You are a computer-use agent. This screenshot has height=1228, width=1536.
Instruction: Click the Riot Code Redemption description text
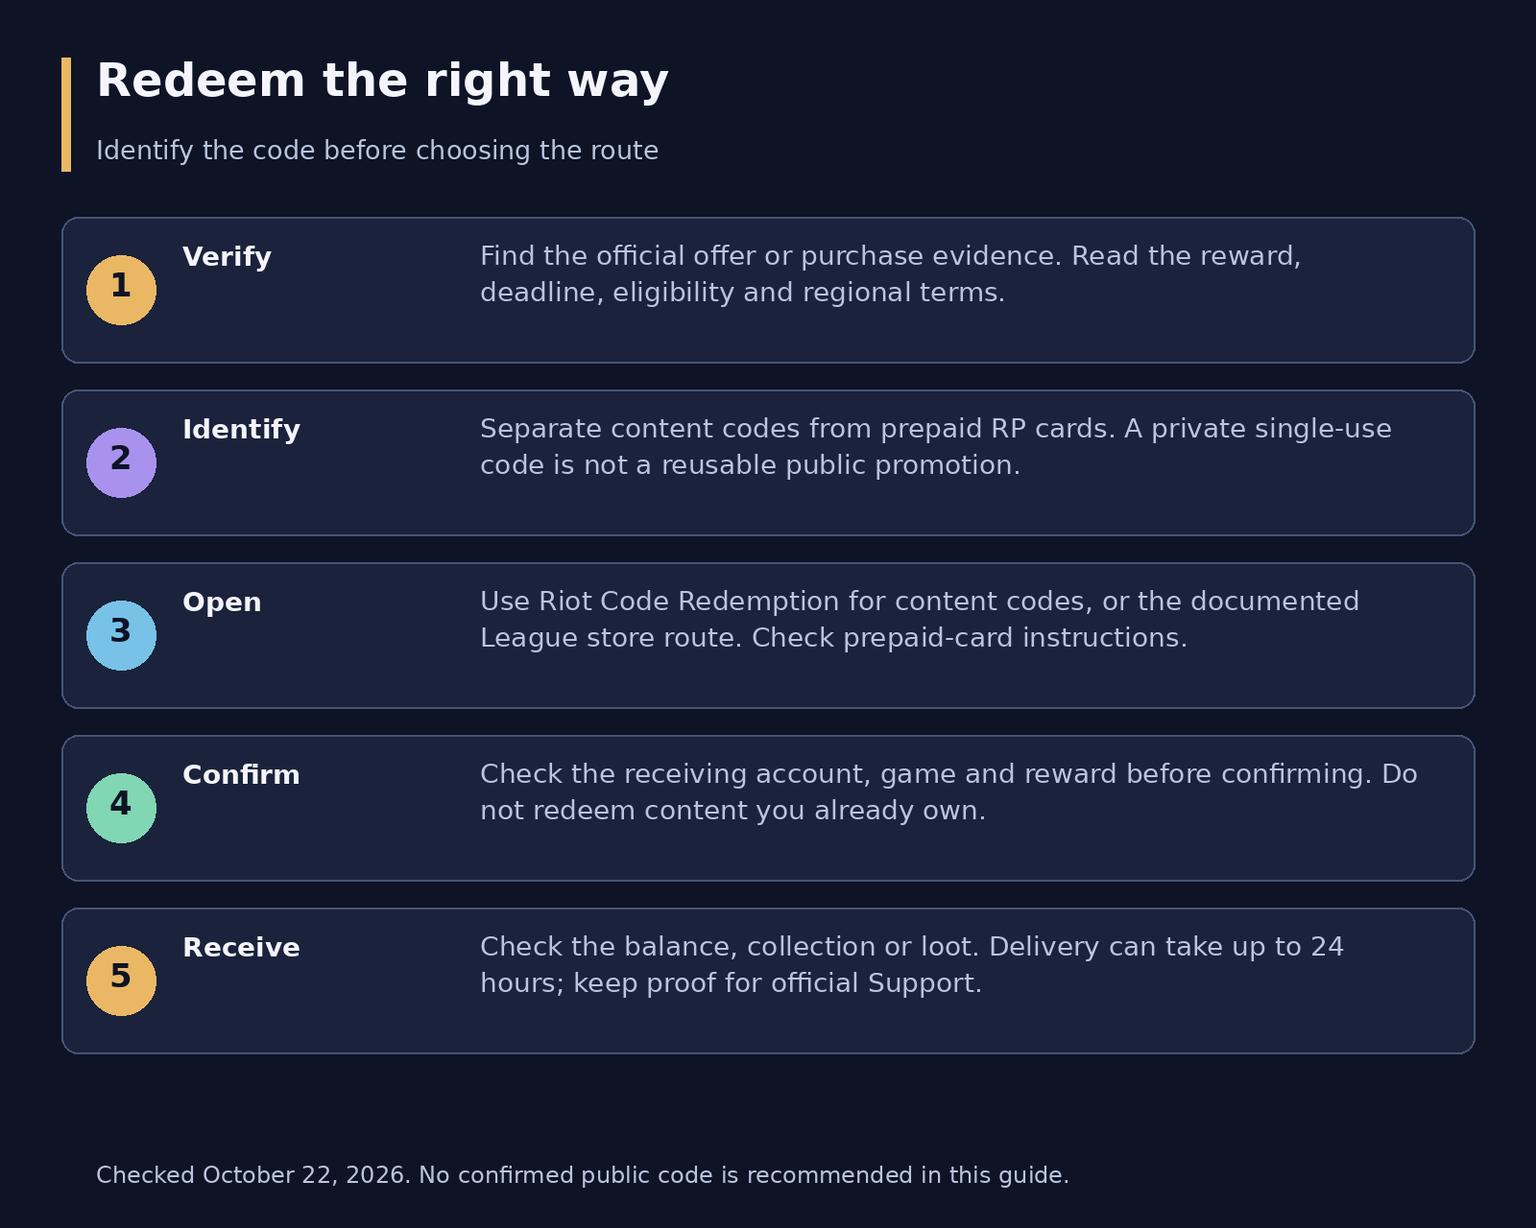coord(919,620)
